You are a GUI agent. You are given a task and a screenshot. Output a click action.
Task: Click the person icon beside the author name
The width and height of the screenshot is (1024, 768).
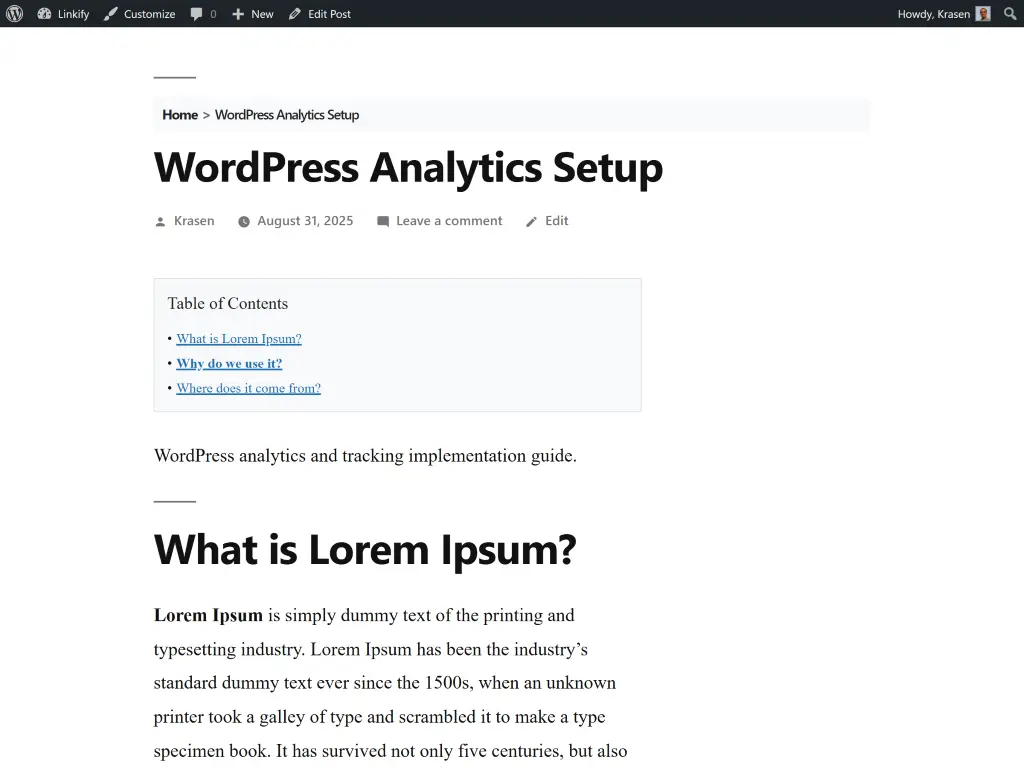point(159,221)
